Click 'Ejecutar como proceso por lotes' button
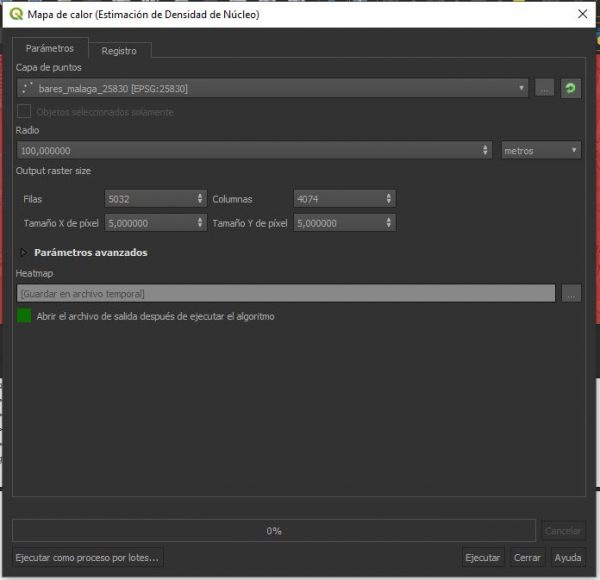This screenshot has height=580, width=600. pyautogui.click(x=88, y=557)
